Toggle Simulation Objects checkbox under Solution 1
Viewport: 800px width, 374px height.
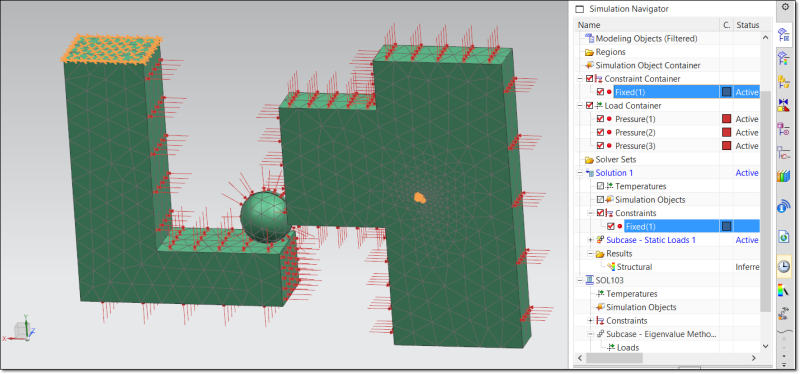(x=601, y=200)
